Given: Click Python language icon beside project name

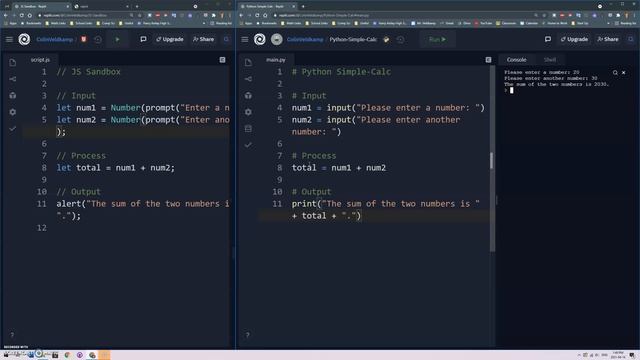Looking at the screenshot, I should [x=386, y=40].
